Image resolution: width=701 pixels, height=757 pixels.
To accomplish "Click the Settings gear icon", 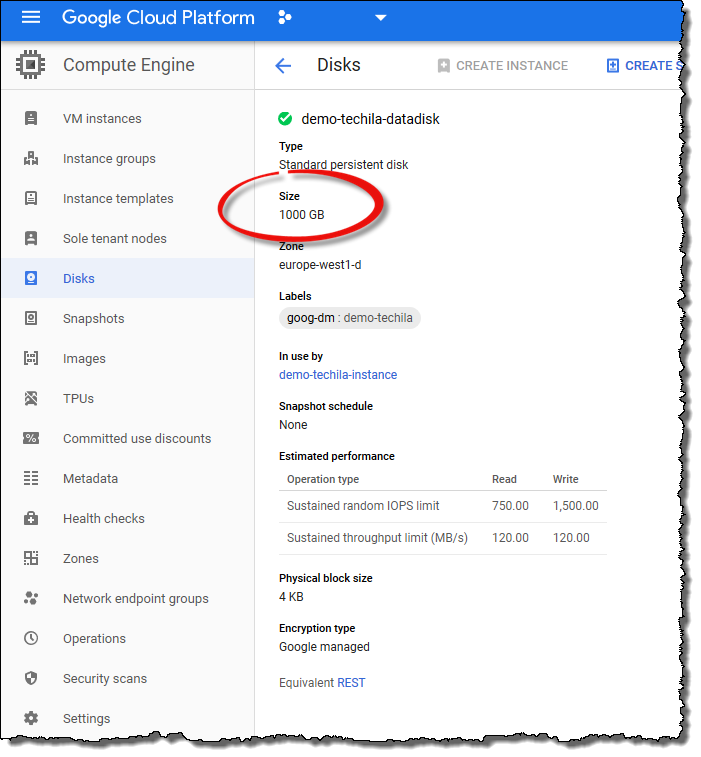I will (x=31, y=719).
